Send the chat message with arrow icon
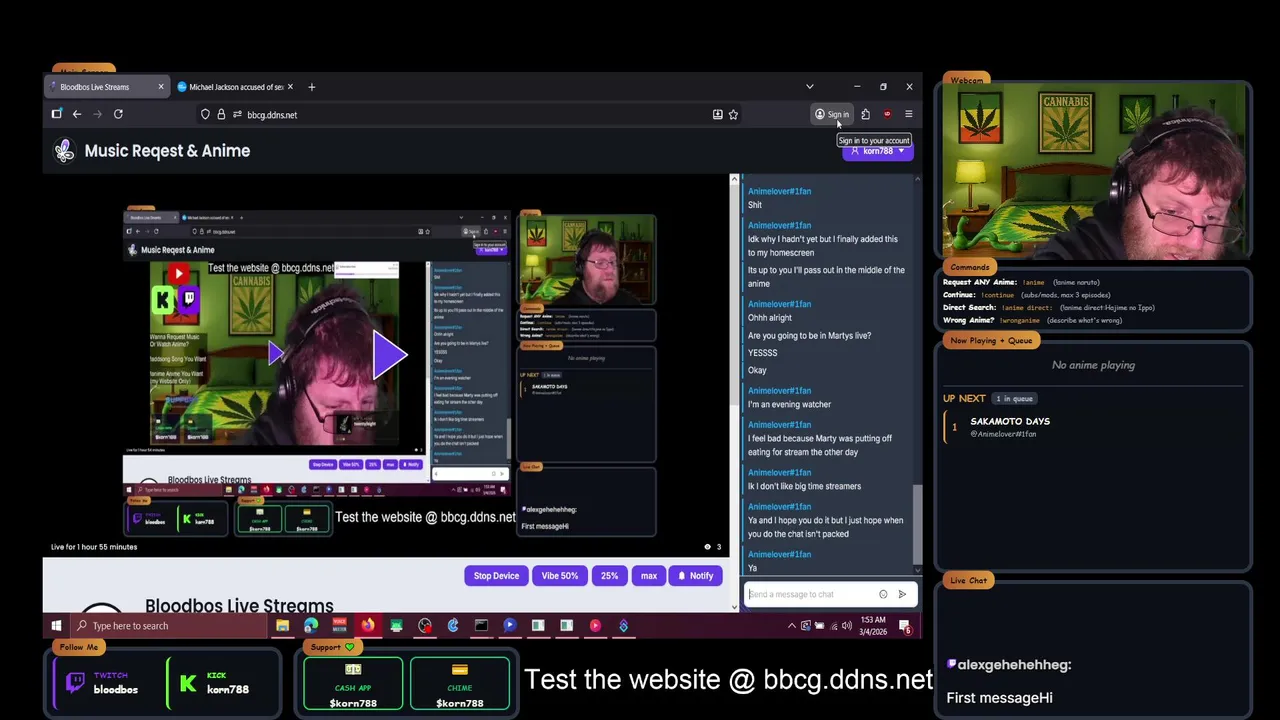1280x720 pixels. click(x=902, y=594)
